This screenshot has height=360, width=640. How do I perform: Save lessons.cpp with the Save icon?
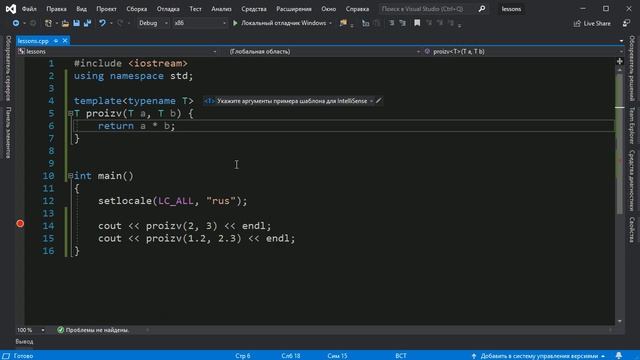(x=76, y=23)
